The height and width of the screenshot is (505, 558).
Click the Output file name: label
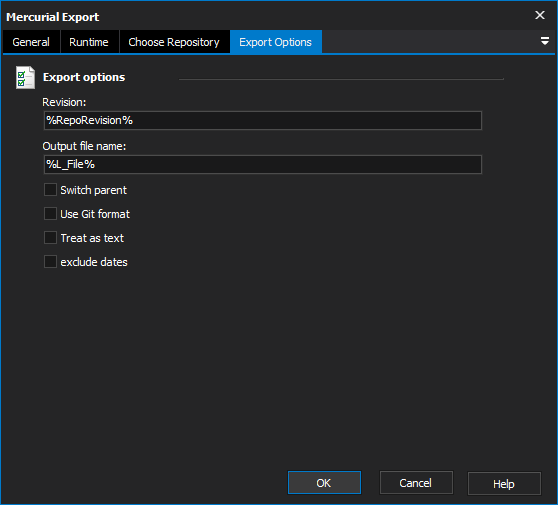84,146
